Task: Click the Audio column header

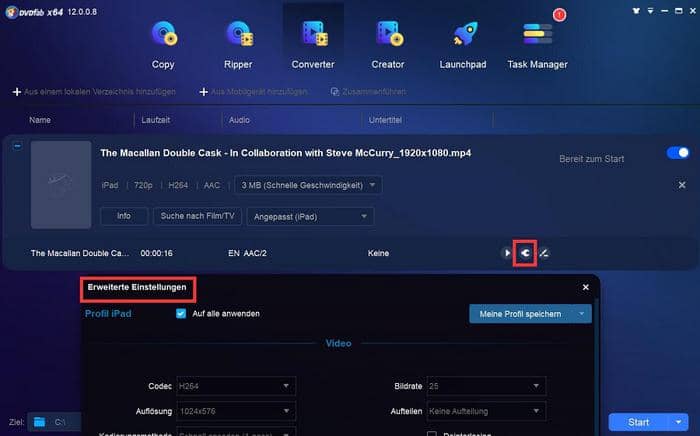Action: pos(239,120)
